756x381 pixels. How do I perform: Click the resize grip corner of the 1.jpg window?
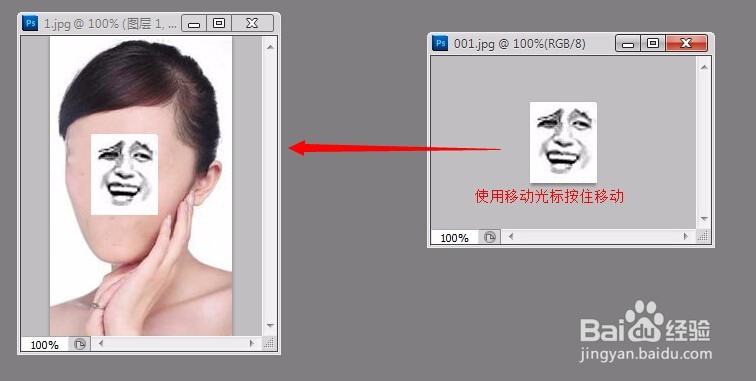point(270,343)
